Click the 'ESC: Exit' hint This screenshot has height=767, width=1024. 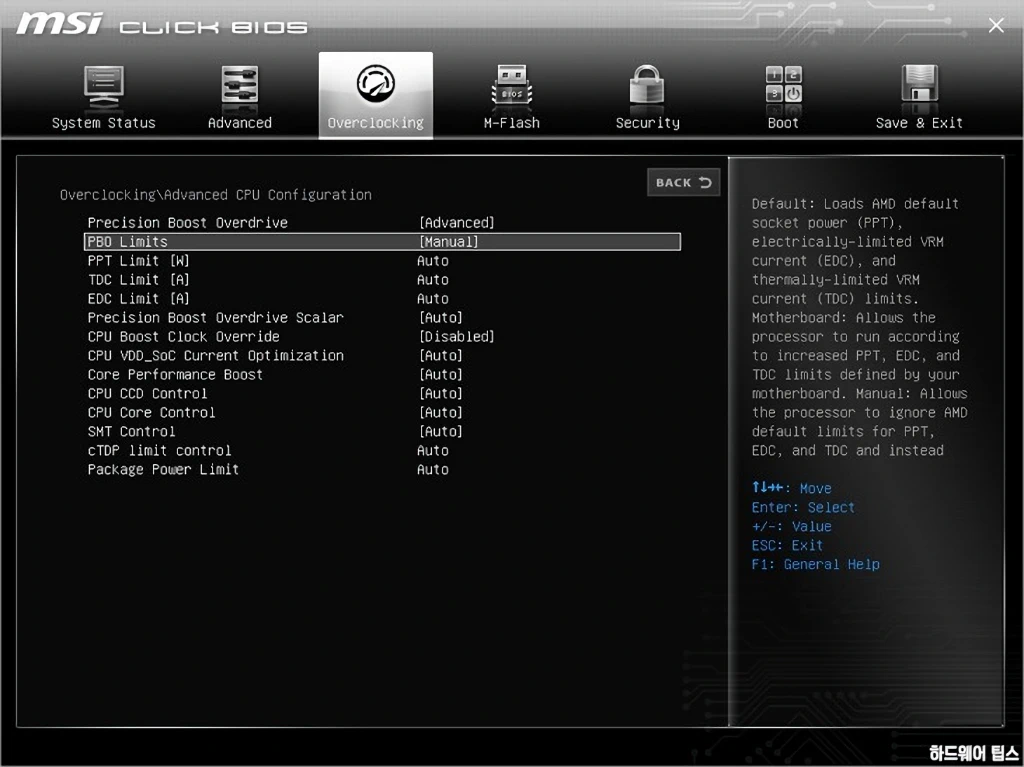pos(787,545)
